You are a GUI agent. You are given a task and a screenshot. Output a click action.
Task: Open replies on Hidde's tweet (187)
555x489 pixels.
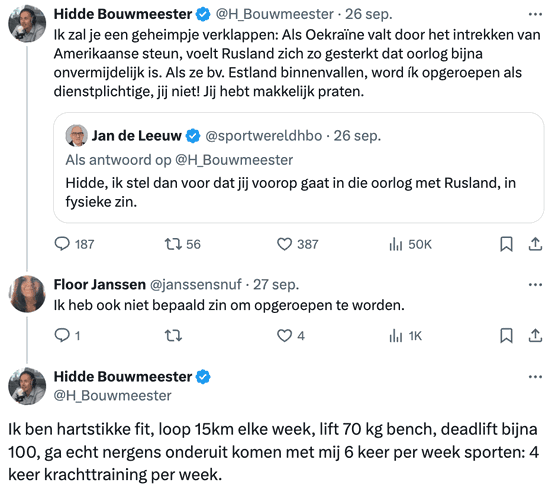(x=74, y=244)
